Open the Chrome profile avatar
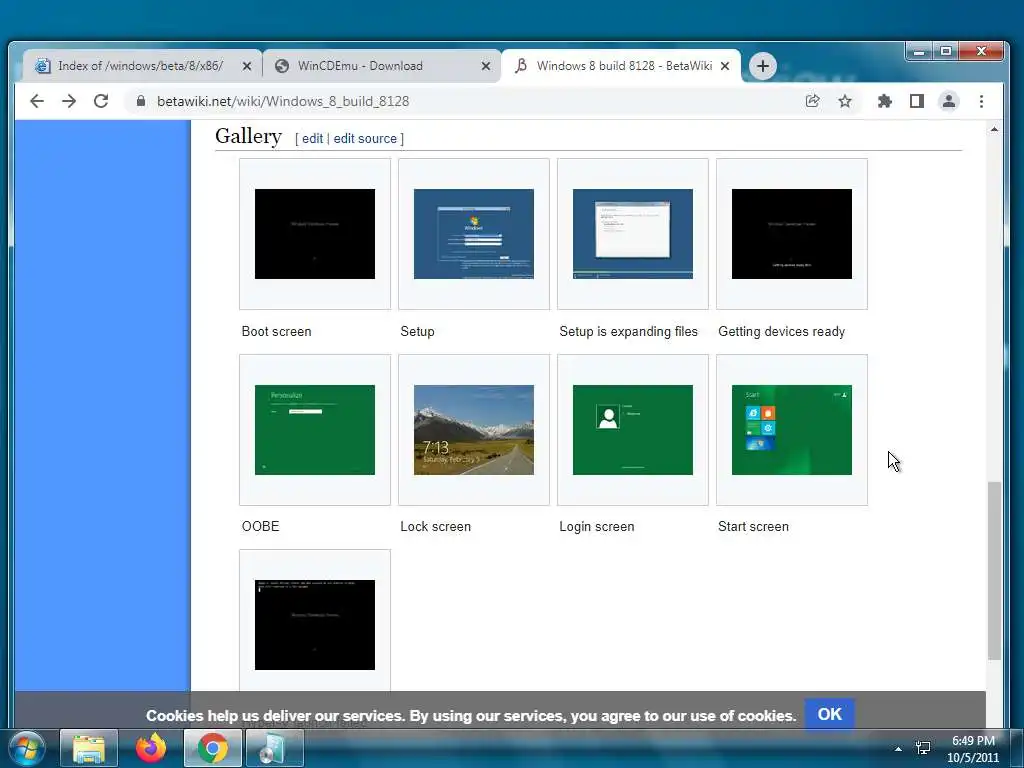Screen dimensions: 1024x768 [x=948, y=101]
